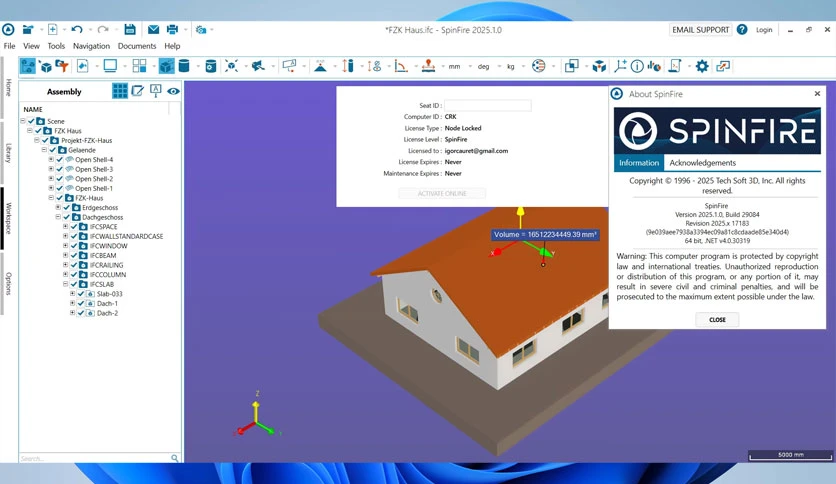Click the Redo arrow icon

pos(103,30)
